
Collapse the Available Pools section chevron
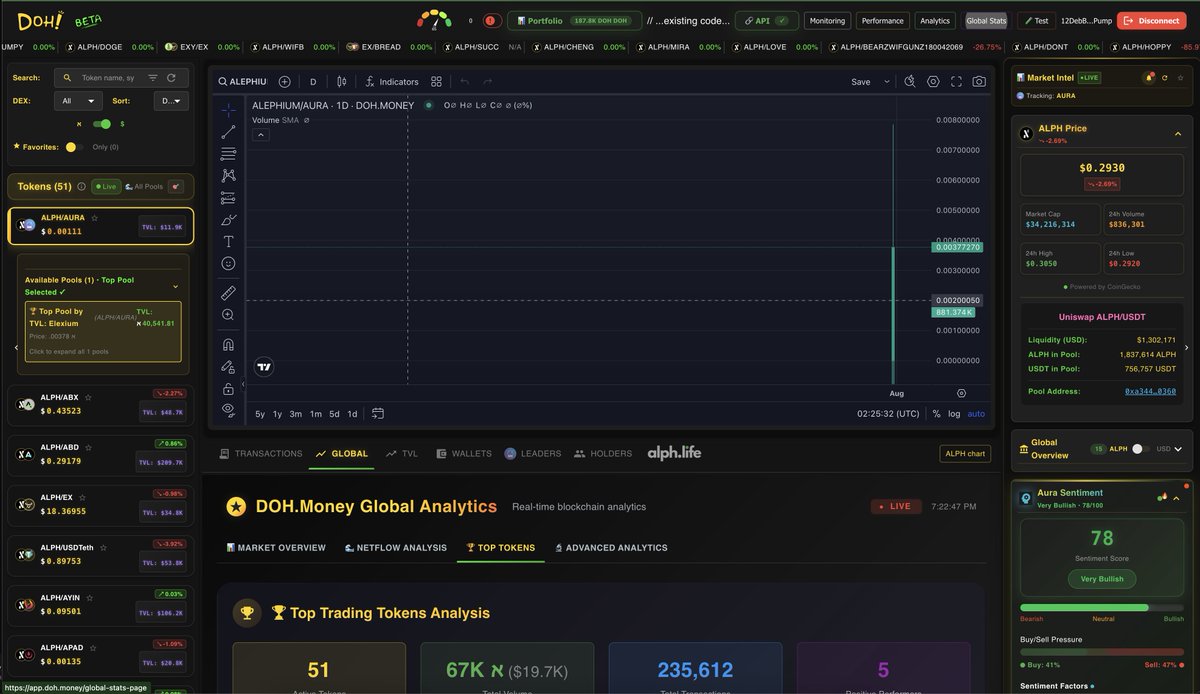point(176,286)
